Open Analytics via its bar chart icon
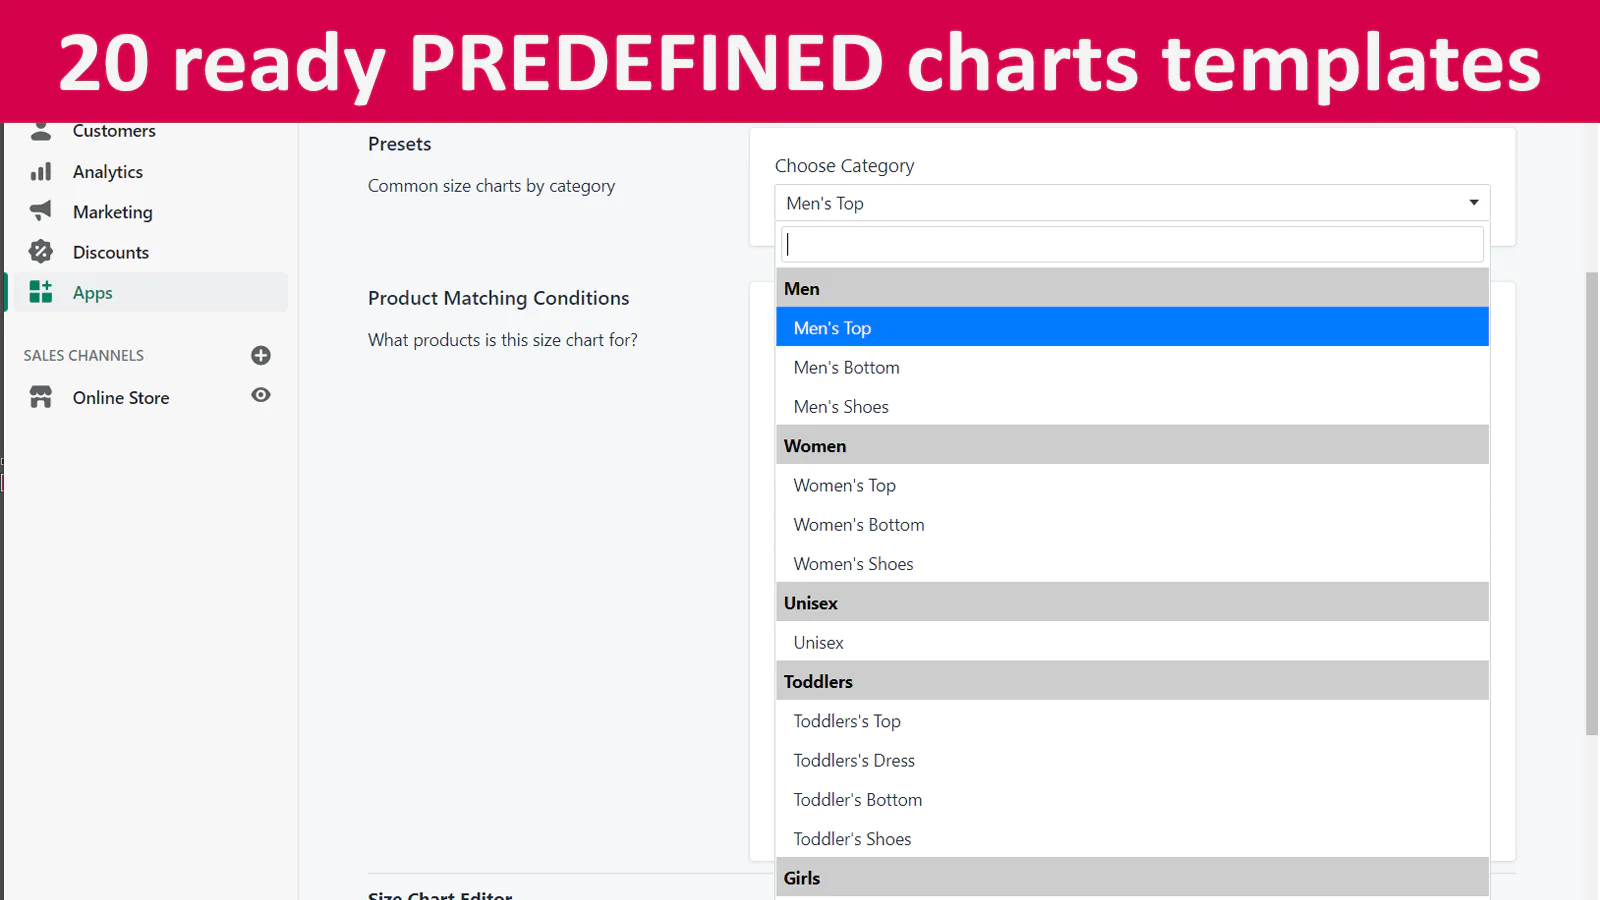This screenshot has width=1600, height=900. click(x=41, y=172)
